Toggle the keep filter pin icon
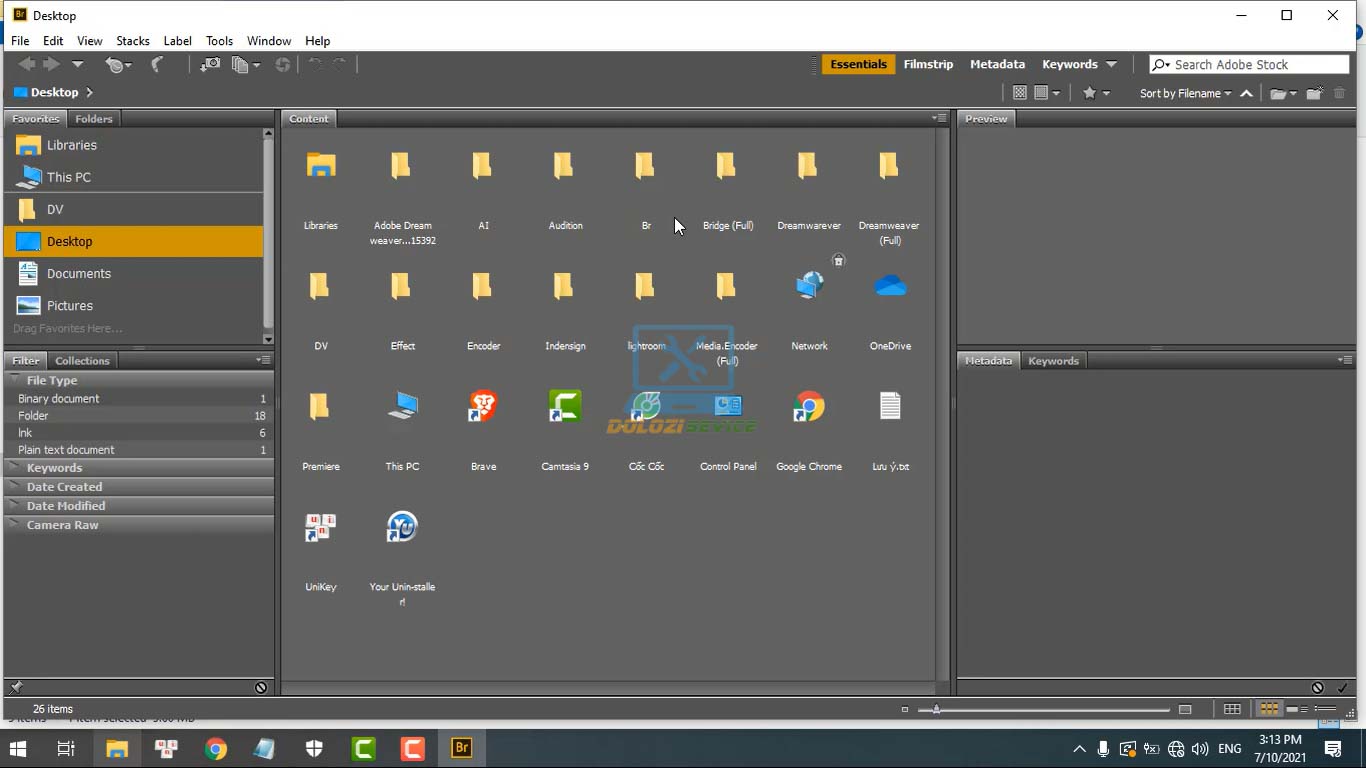The height and width of the screenshot is (768, 1366). click(16, 688)
